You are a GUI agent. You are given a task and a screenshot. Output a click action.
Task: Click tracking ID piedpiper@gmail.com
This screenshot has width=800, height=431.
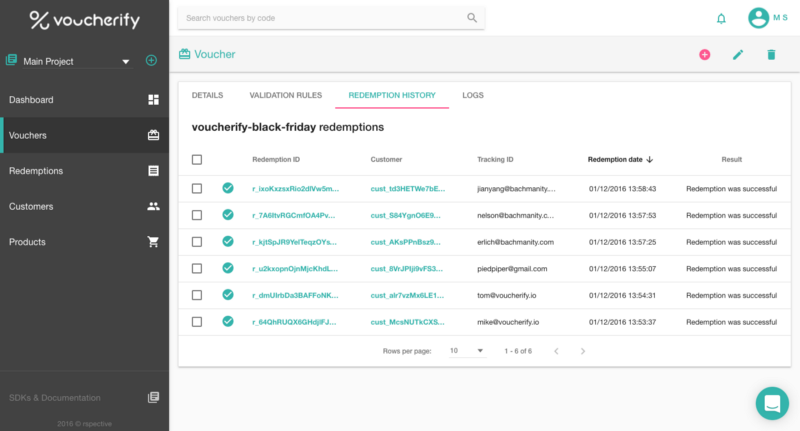[512, 269]
